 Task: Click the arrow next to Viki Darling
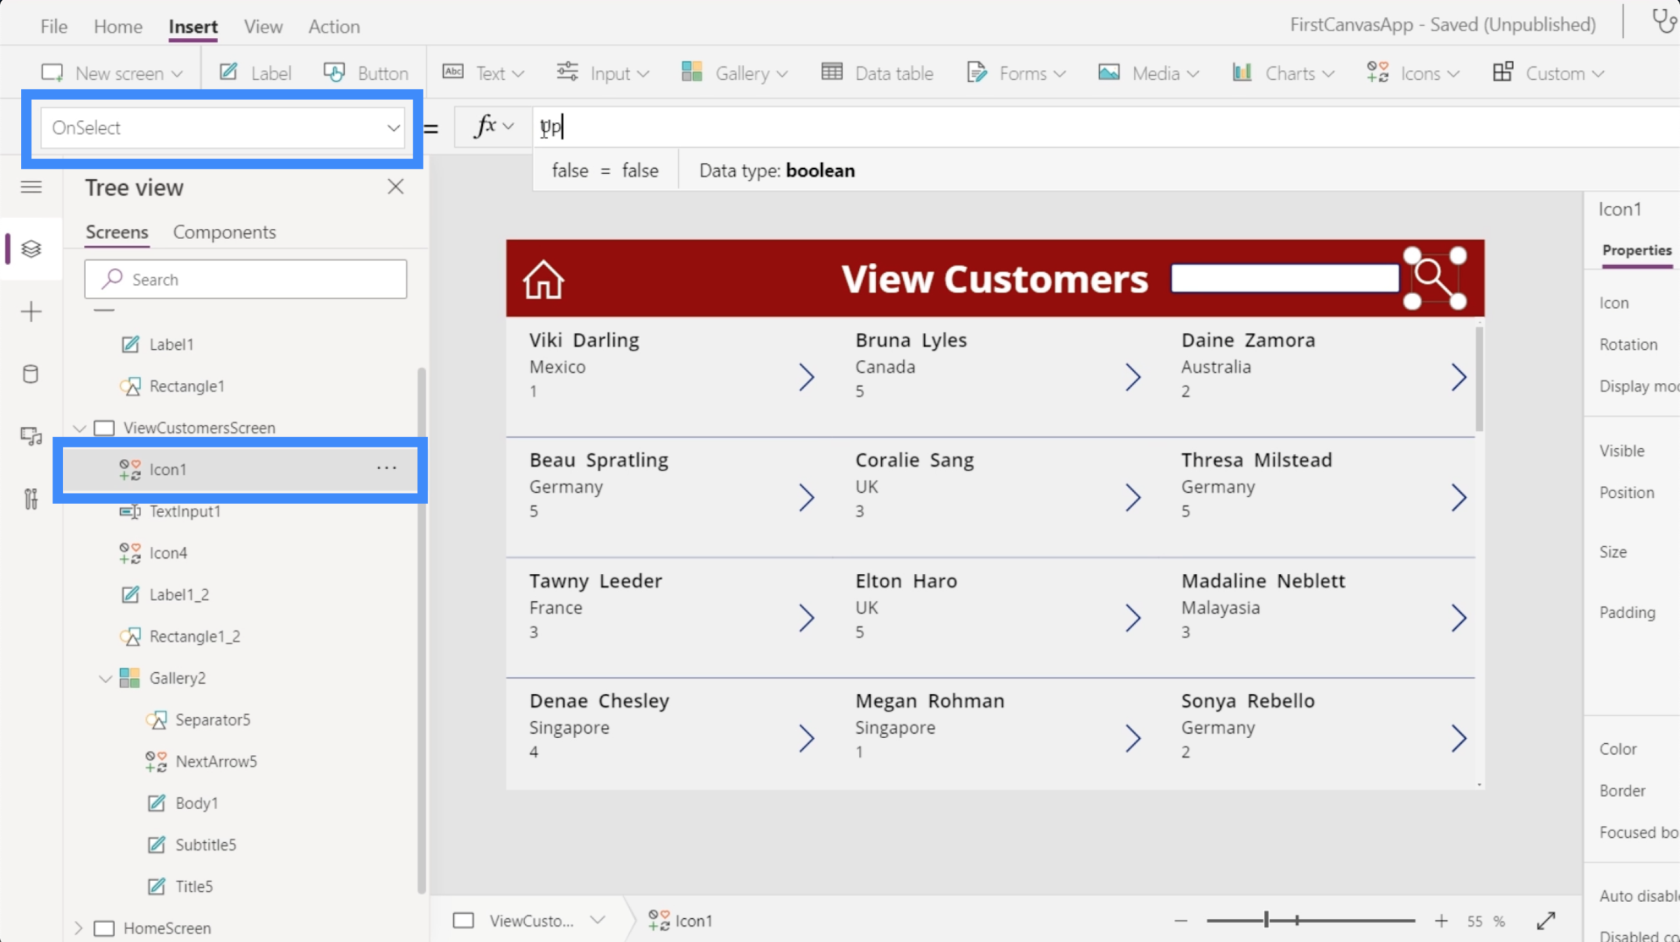806,377
